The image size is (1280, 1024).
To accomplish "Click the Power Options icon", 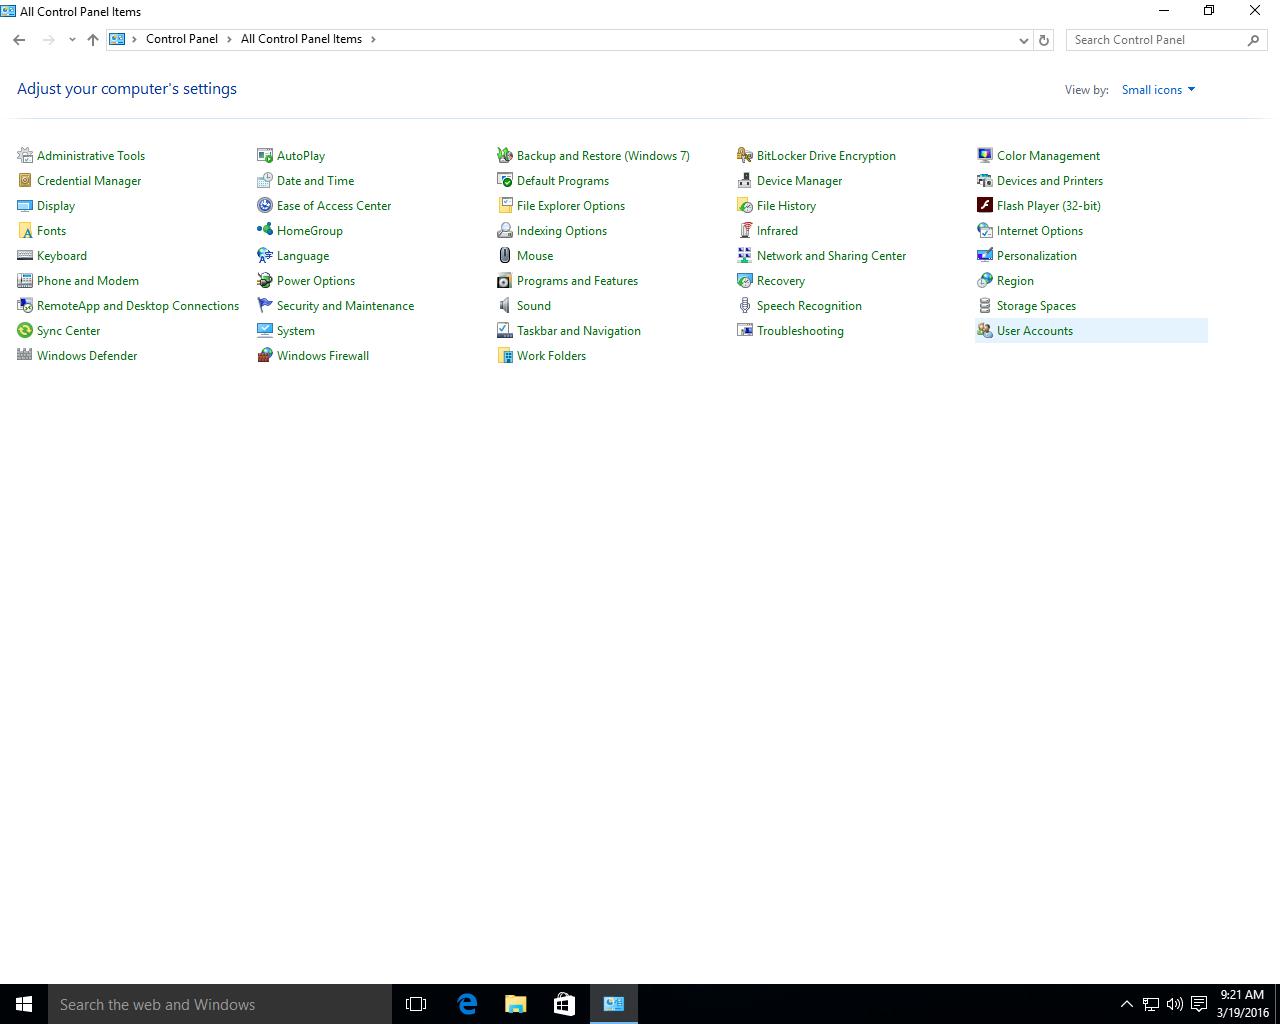I will coord(265,280).
